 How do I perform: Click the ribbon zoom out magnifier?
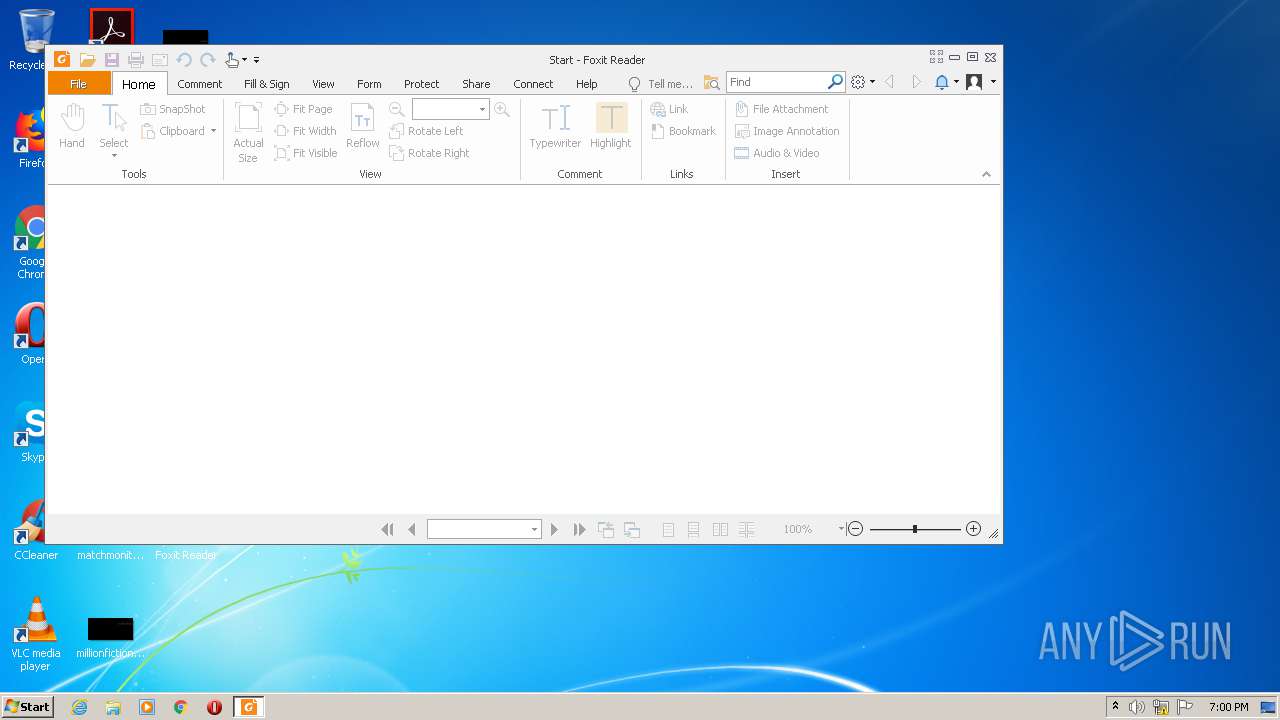(397, 109)
